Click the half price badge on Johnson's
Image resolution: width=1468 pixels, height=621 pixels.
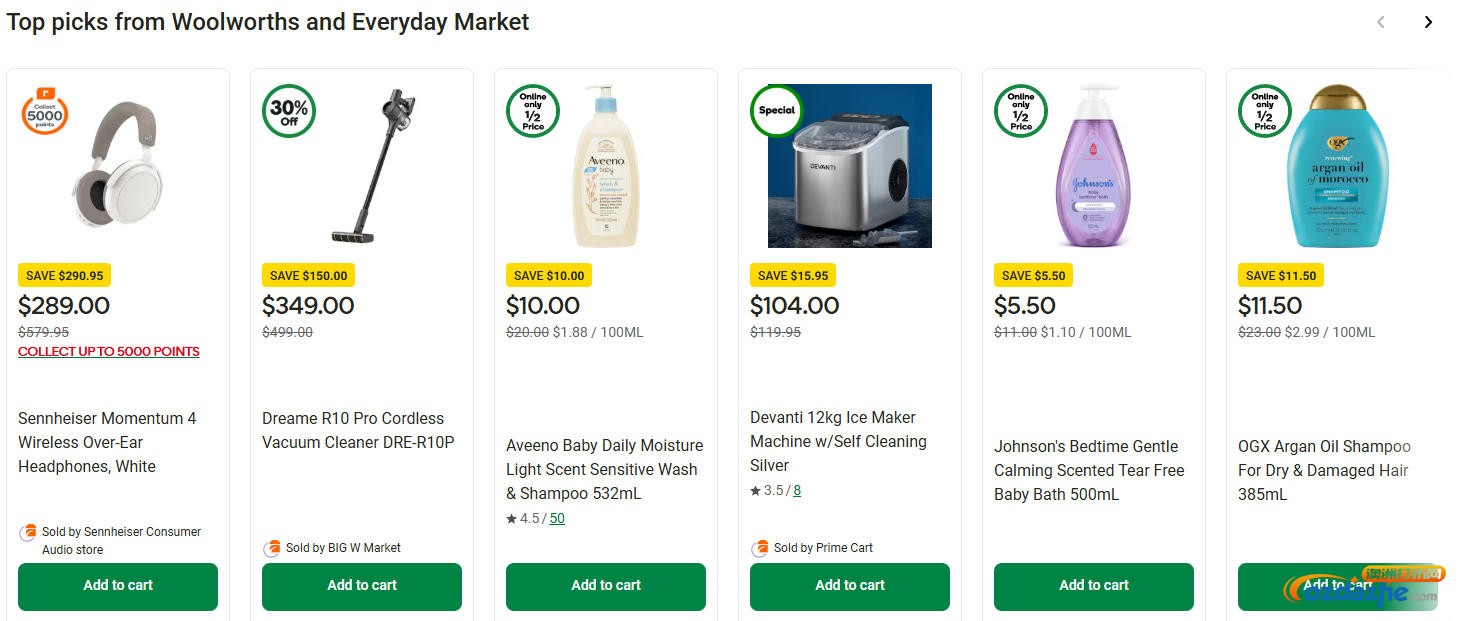tap(1021, 111)
